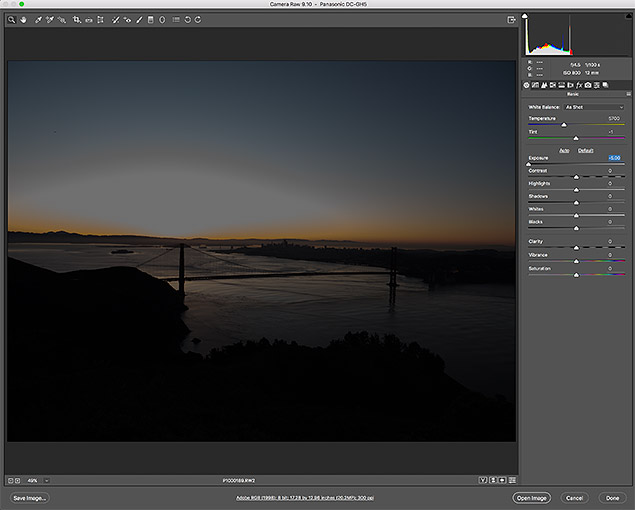Screen dimensions: 635x510
Task: Open the White Balance dropdown
Action: (594, 107)
